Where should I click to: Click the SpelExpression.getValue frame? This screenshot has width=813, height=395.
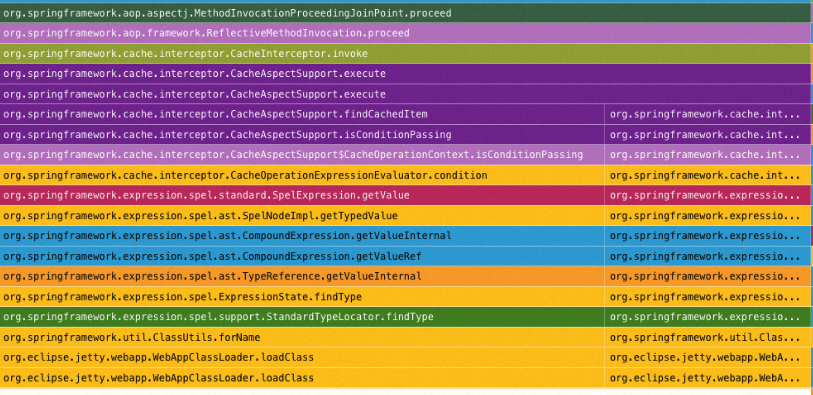(302, 195)
